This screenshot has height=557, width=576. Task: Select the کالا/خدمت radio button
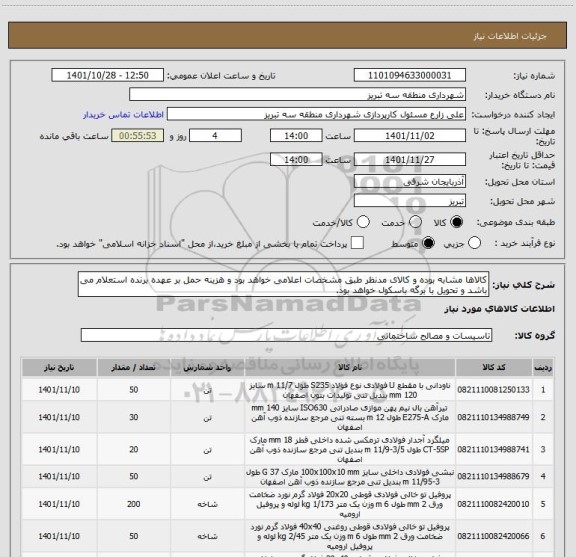363,222
